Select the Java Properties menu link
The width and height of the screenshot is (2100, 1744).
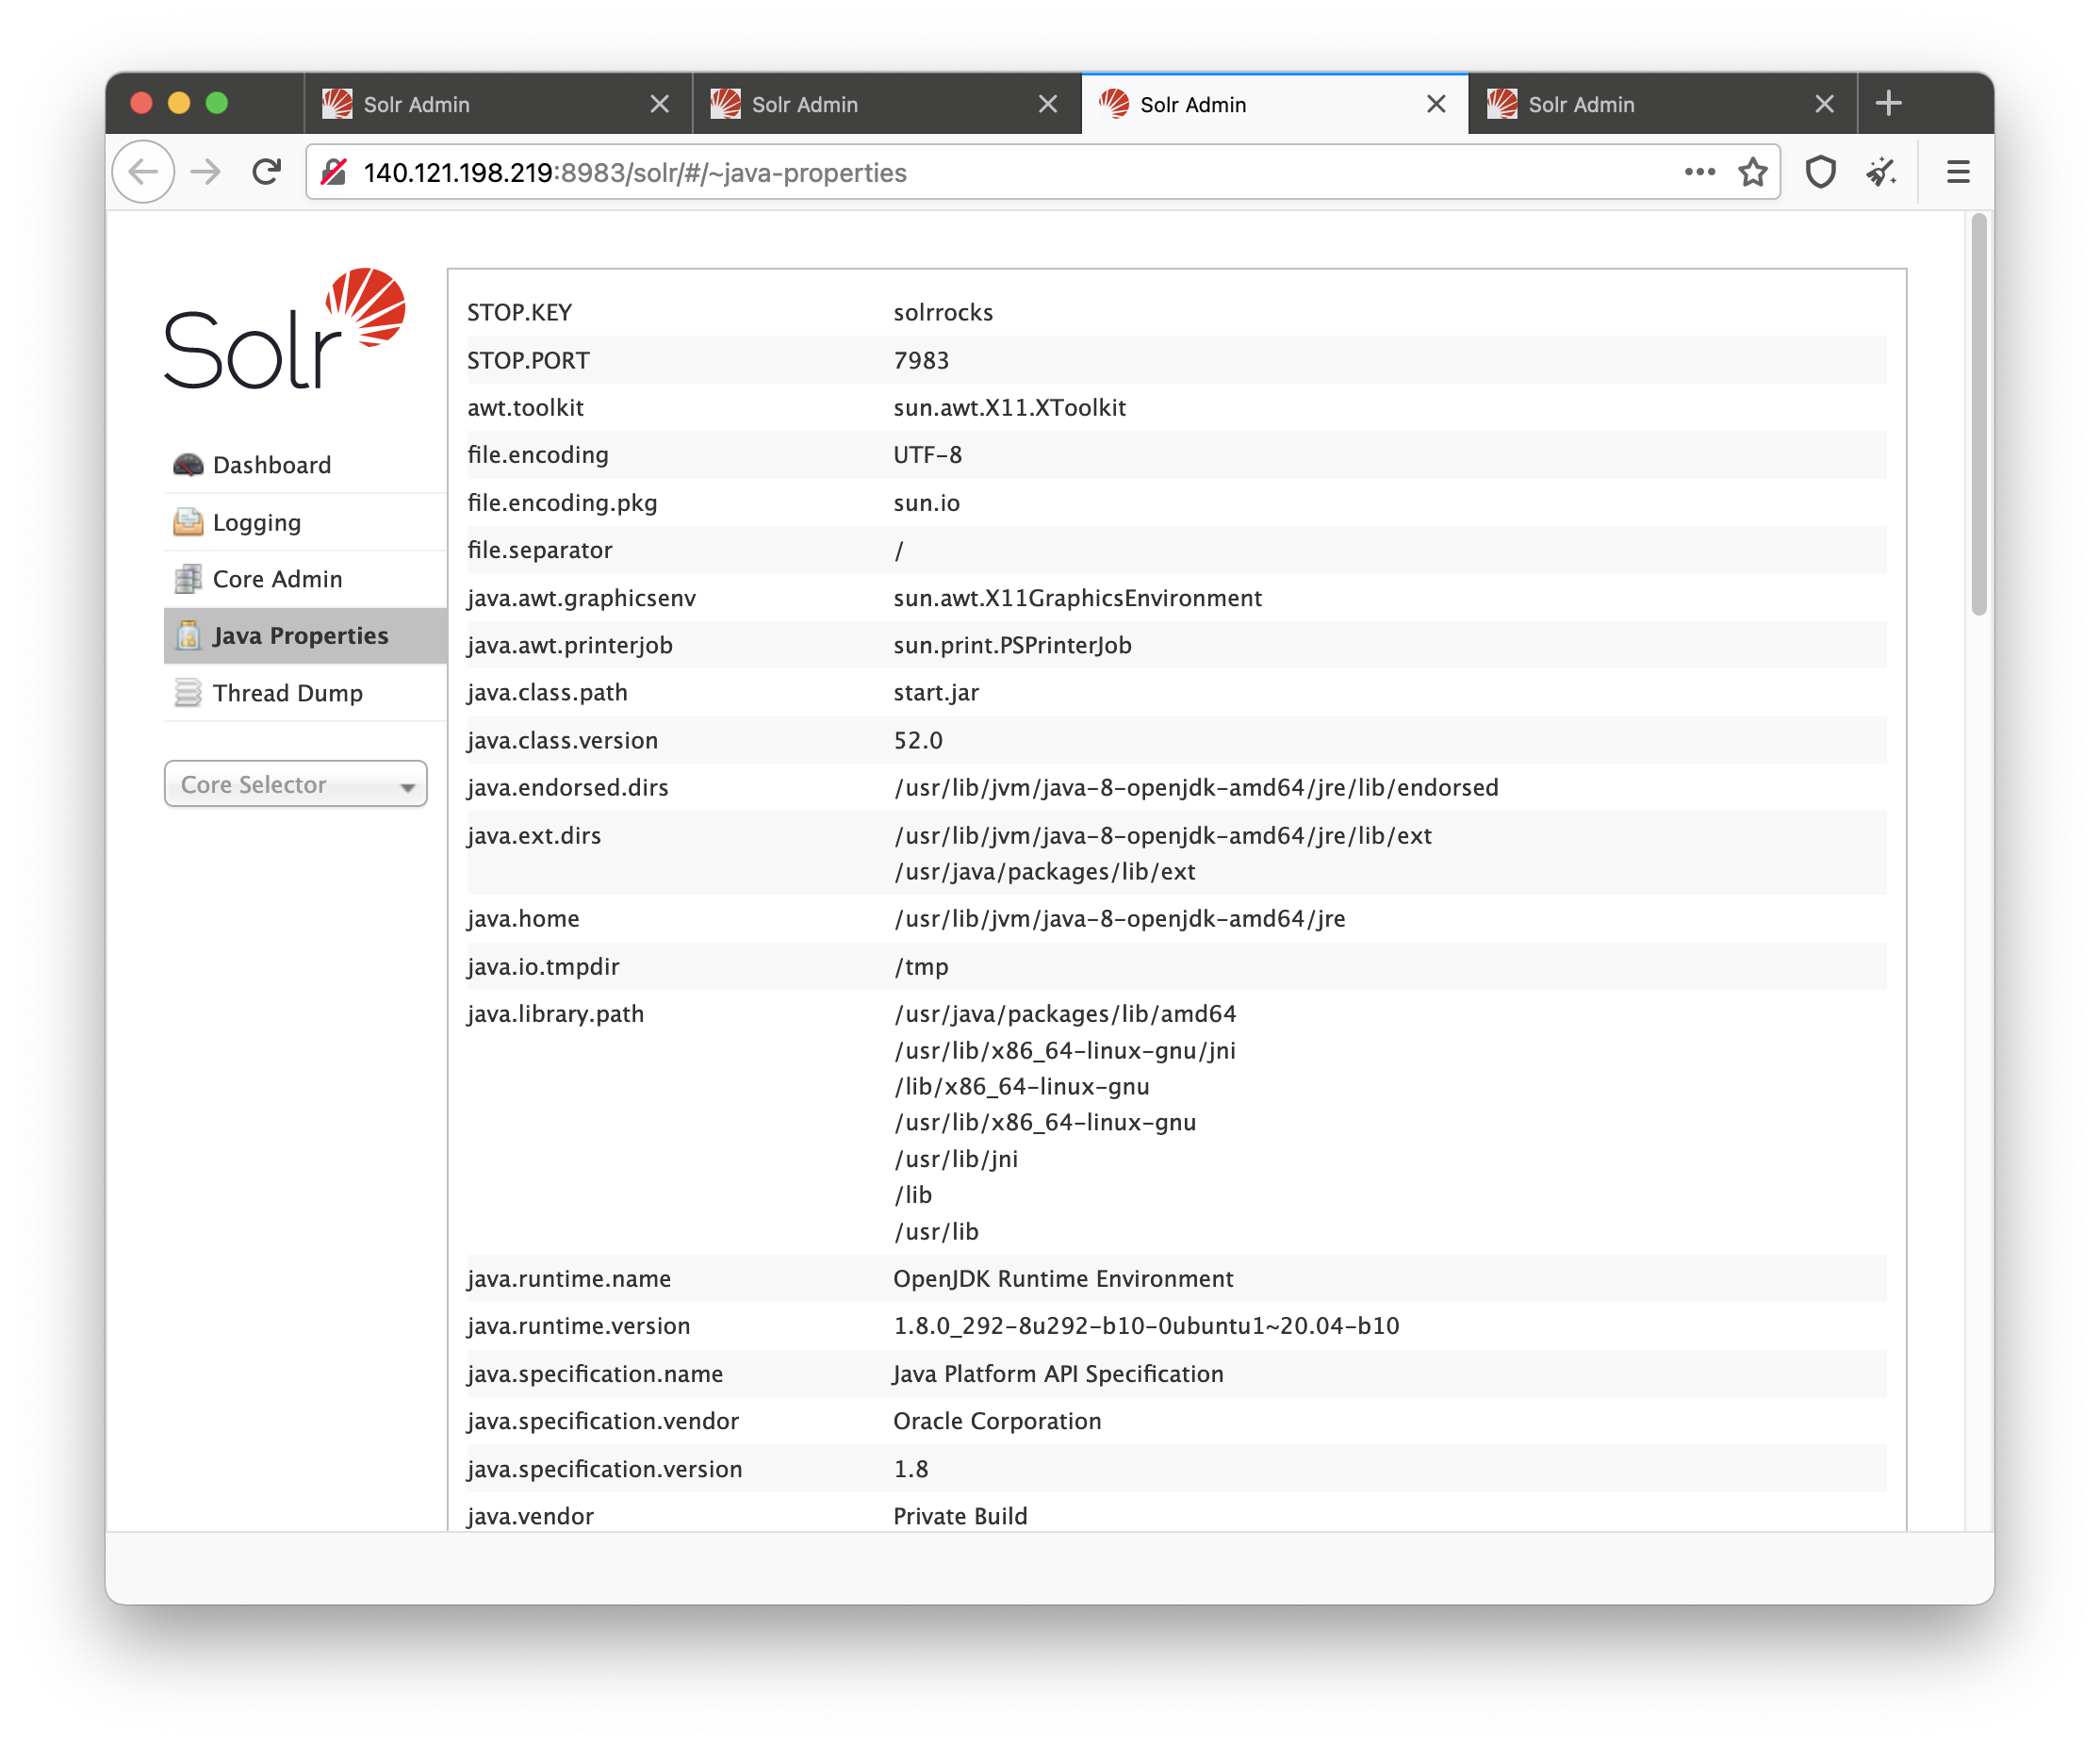(x=301, y=636)
